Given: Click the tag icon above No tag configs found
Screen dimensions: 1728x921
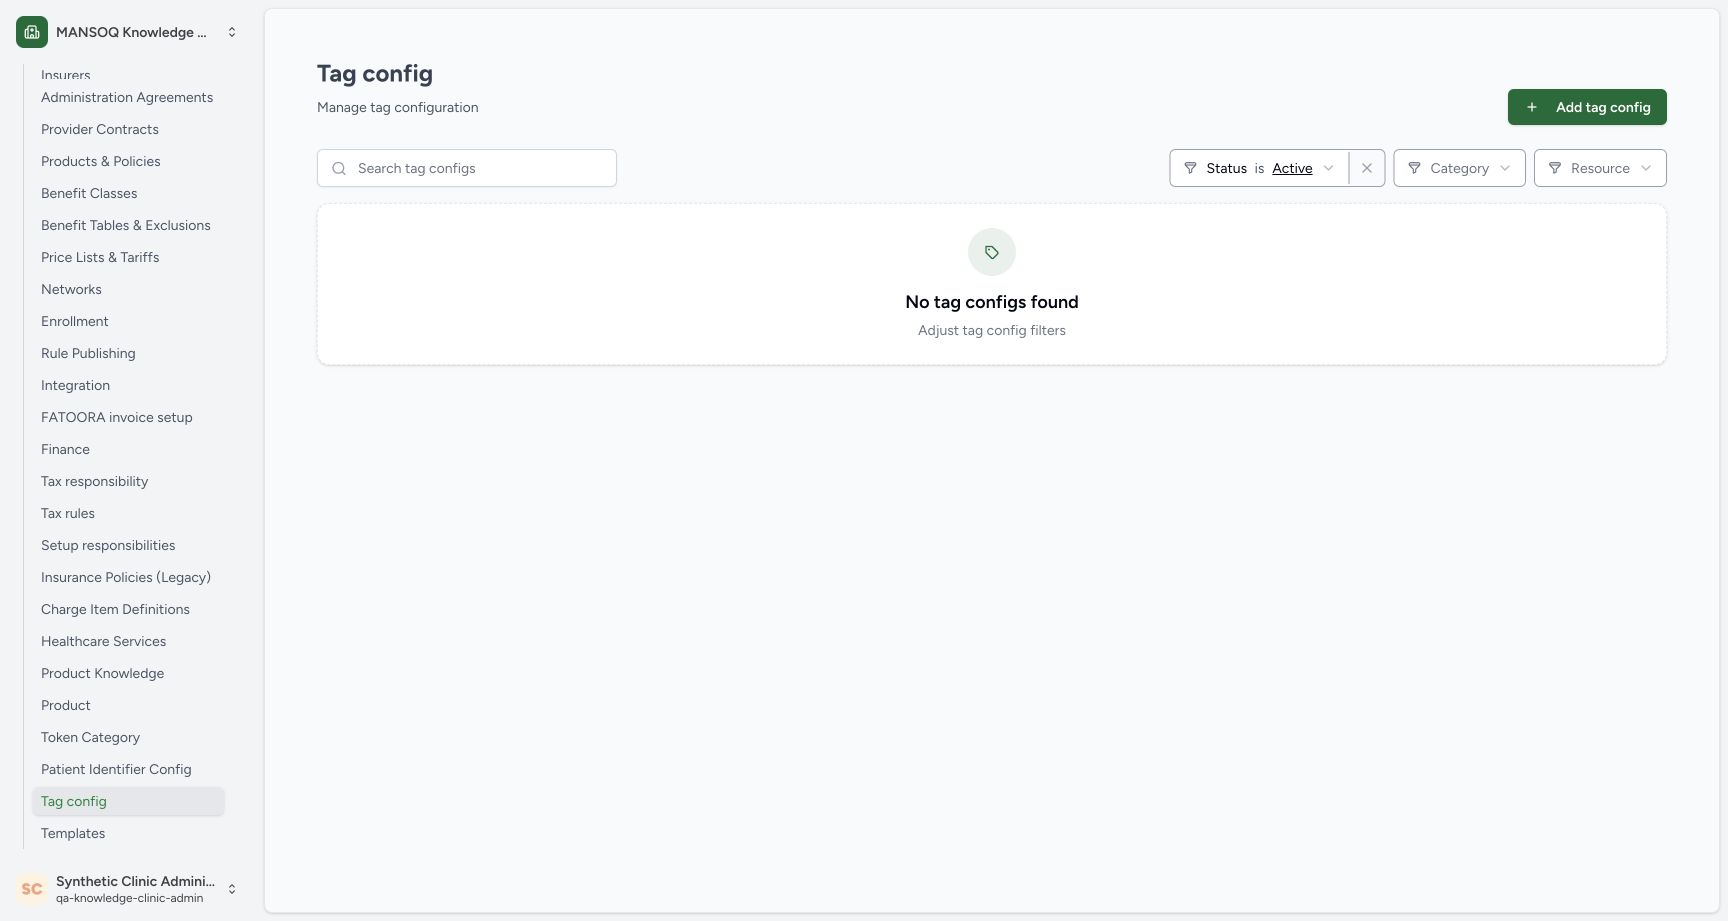Looking at the screenshot, I should 992,252.
